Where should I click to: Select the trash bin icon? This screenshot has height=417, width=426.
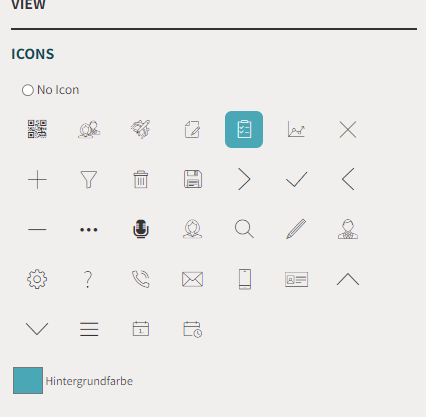tap(141, 179)
